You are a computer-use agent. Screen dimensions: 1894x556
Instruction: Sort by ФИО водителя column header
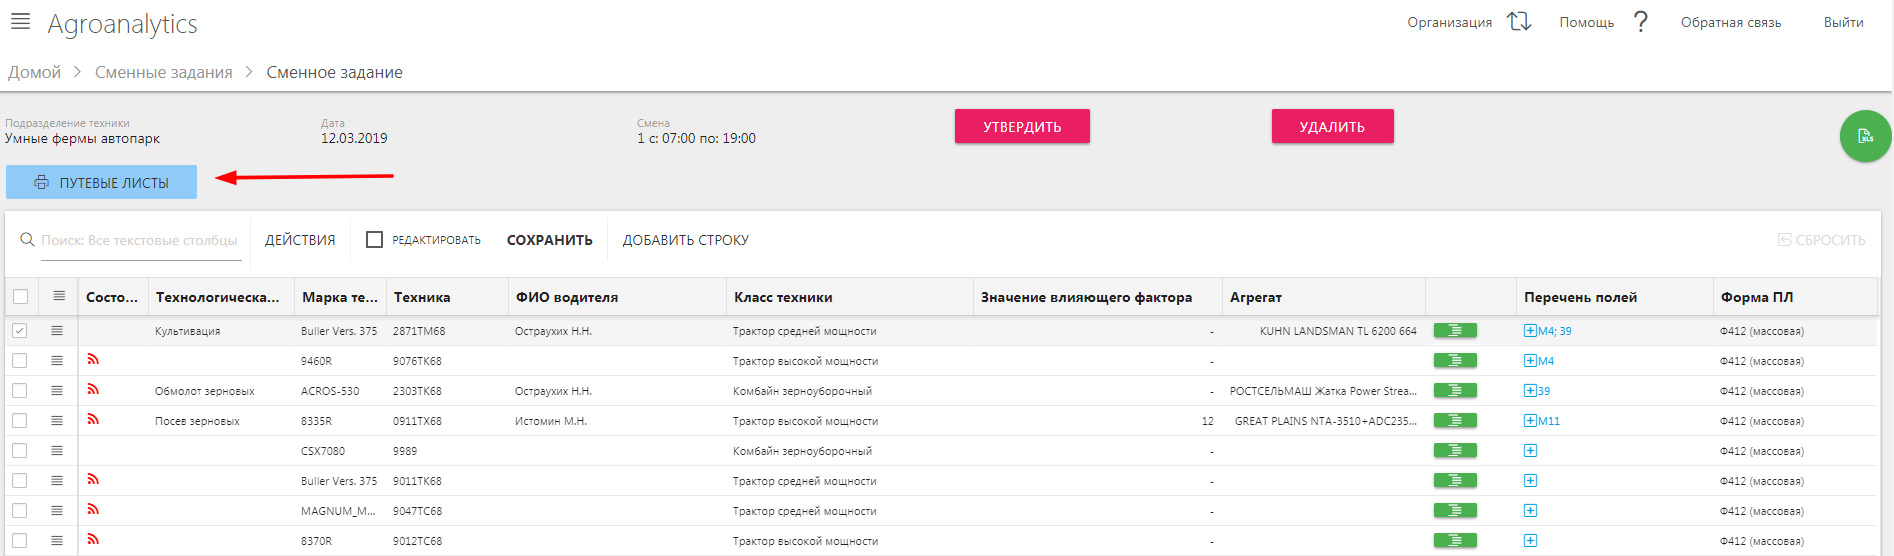[567, 297]
